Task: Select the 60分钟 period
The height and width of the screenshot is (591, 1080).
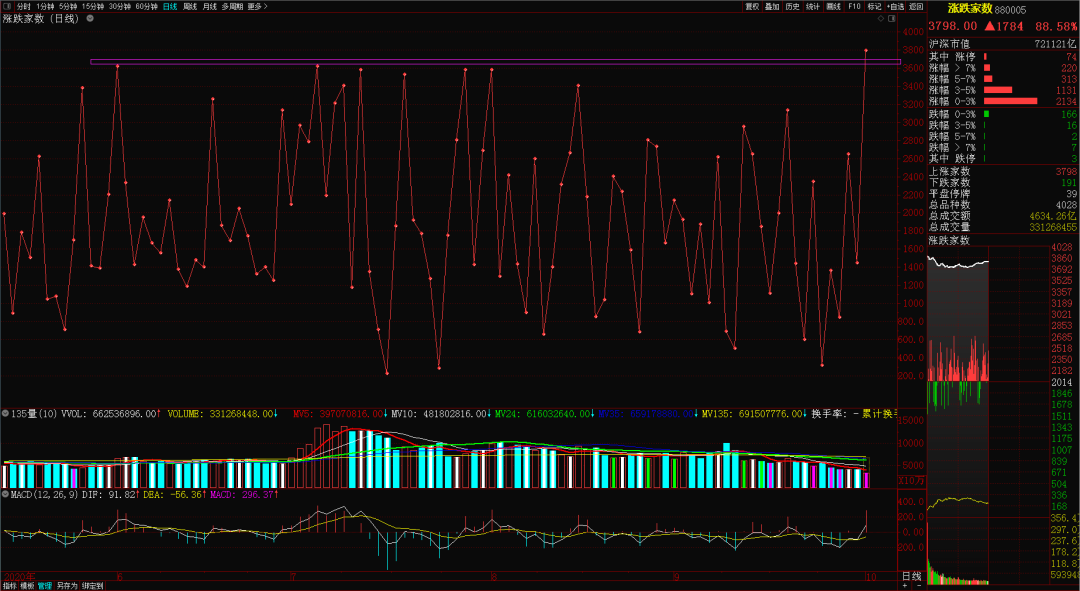Action: click(146, 6)
